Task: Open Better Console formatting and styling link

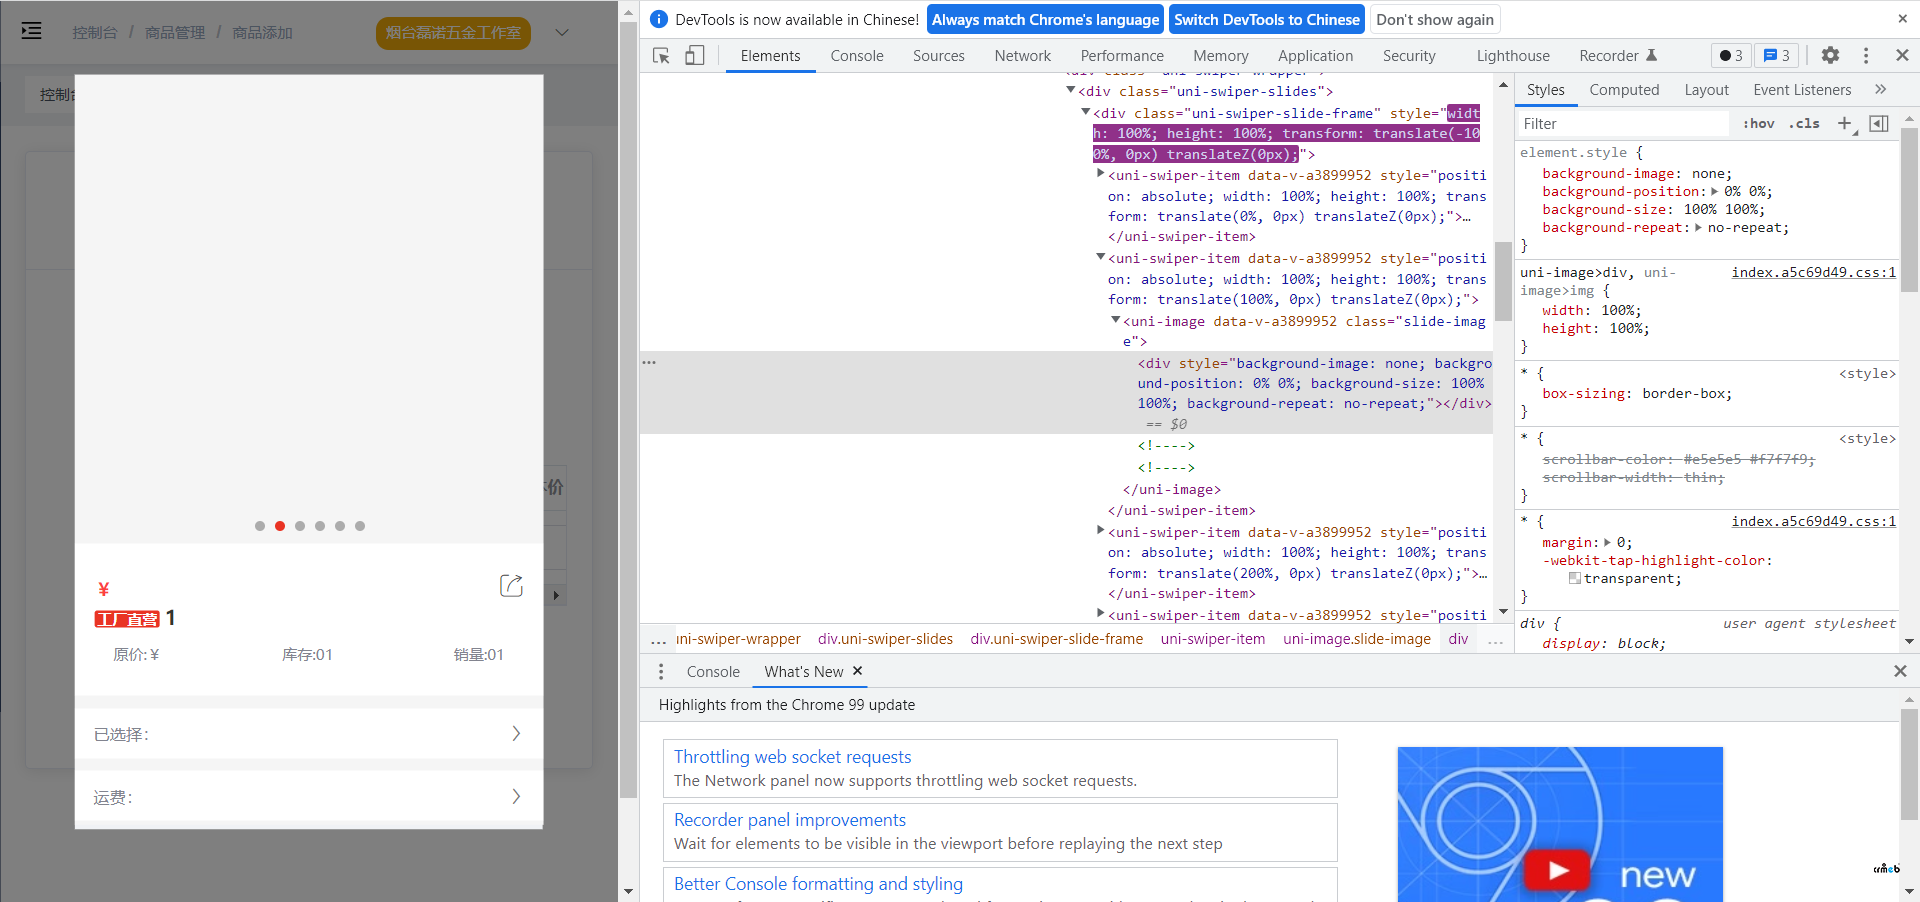Action: click(818, 884)
